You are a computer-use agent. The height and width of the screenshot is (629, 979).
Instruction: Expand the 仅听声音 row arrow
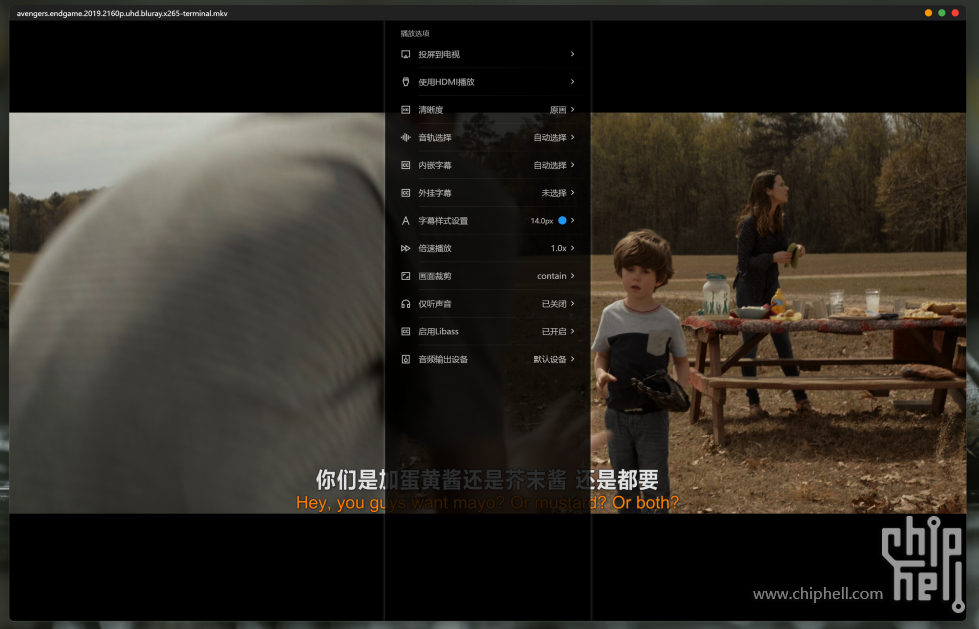coord(572,304)
